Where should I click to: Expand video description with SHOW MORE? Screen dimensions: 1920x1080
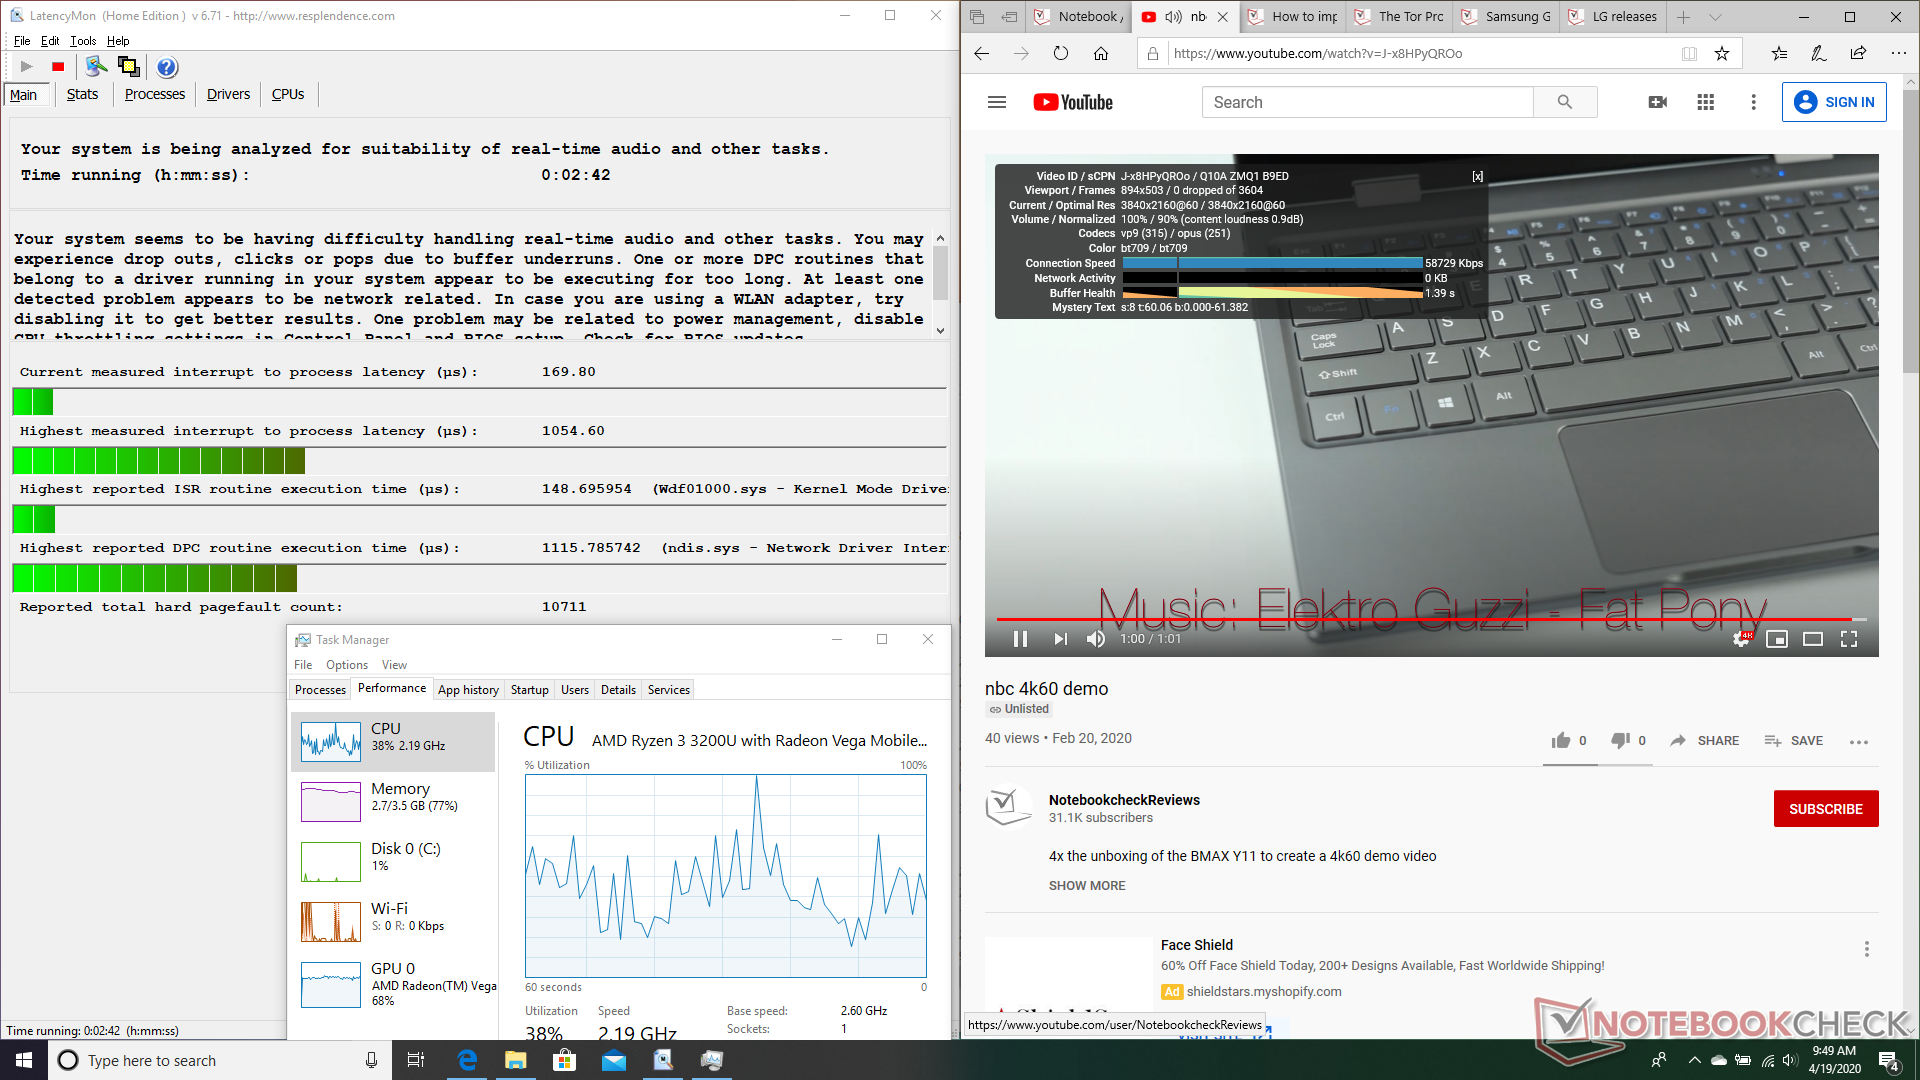click(x=1087, y=886)
